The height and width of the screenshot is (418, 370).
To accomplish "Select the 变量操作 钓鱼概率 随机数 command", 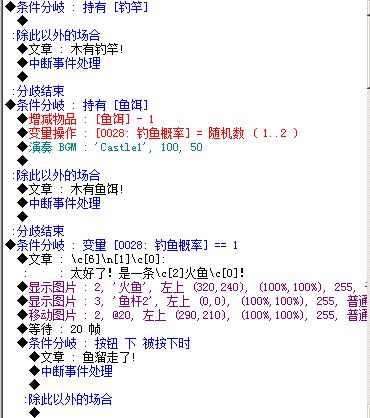I will tap(158, 133).
